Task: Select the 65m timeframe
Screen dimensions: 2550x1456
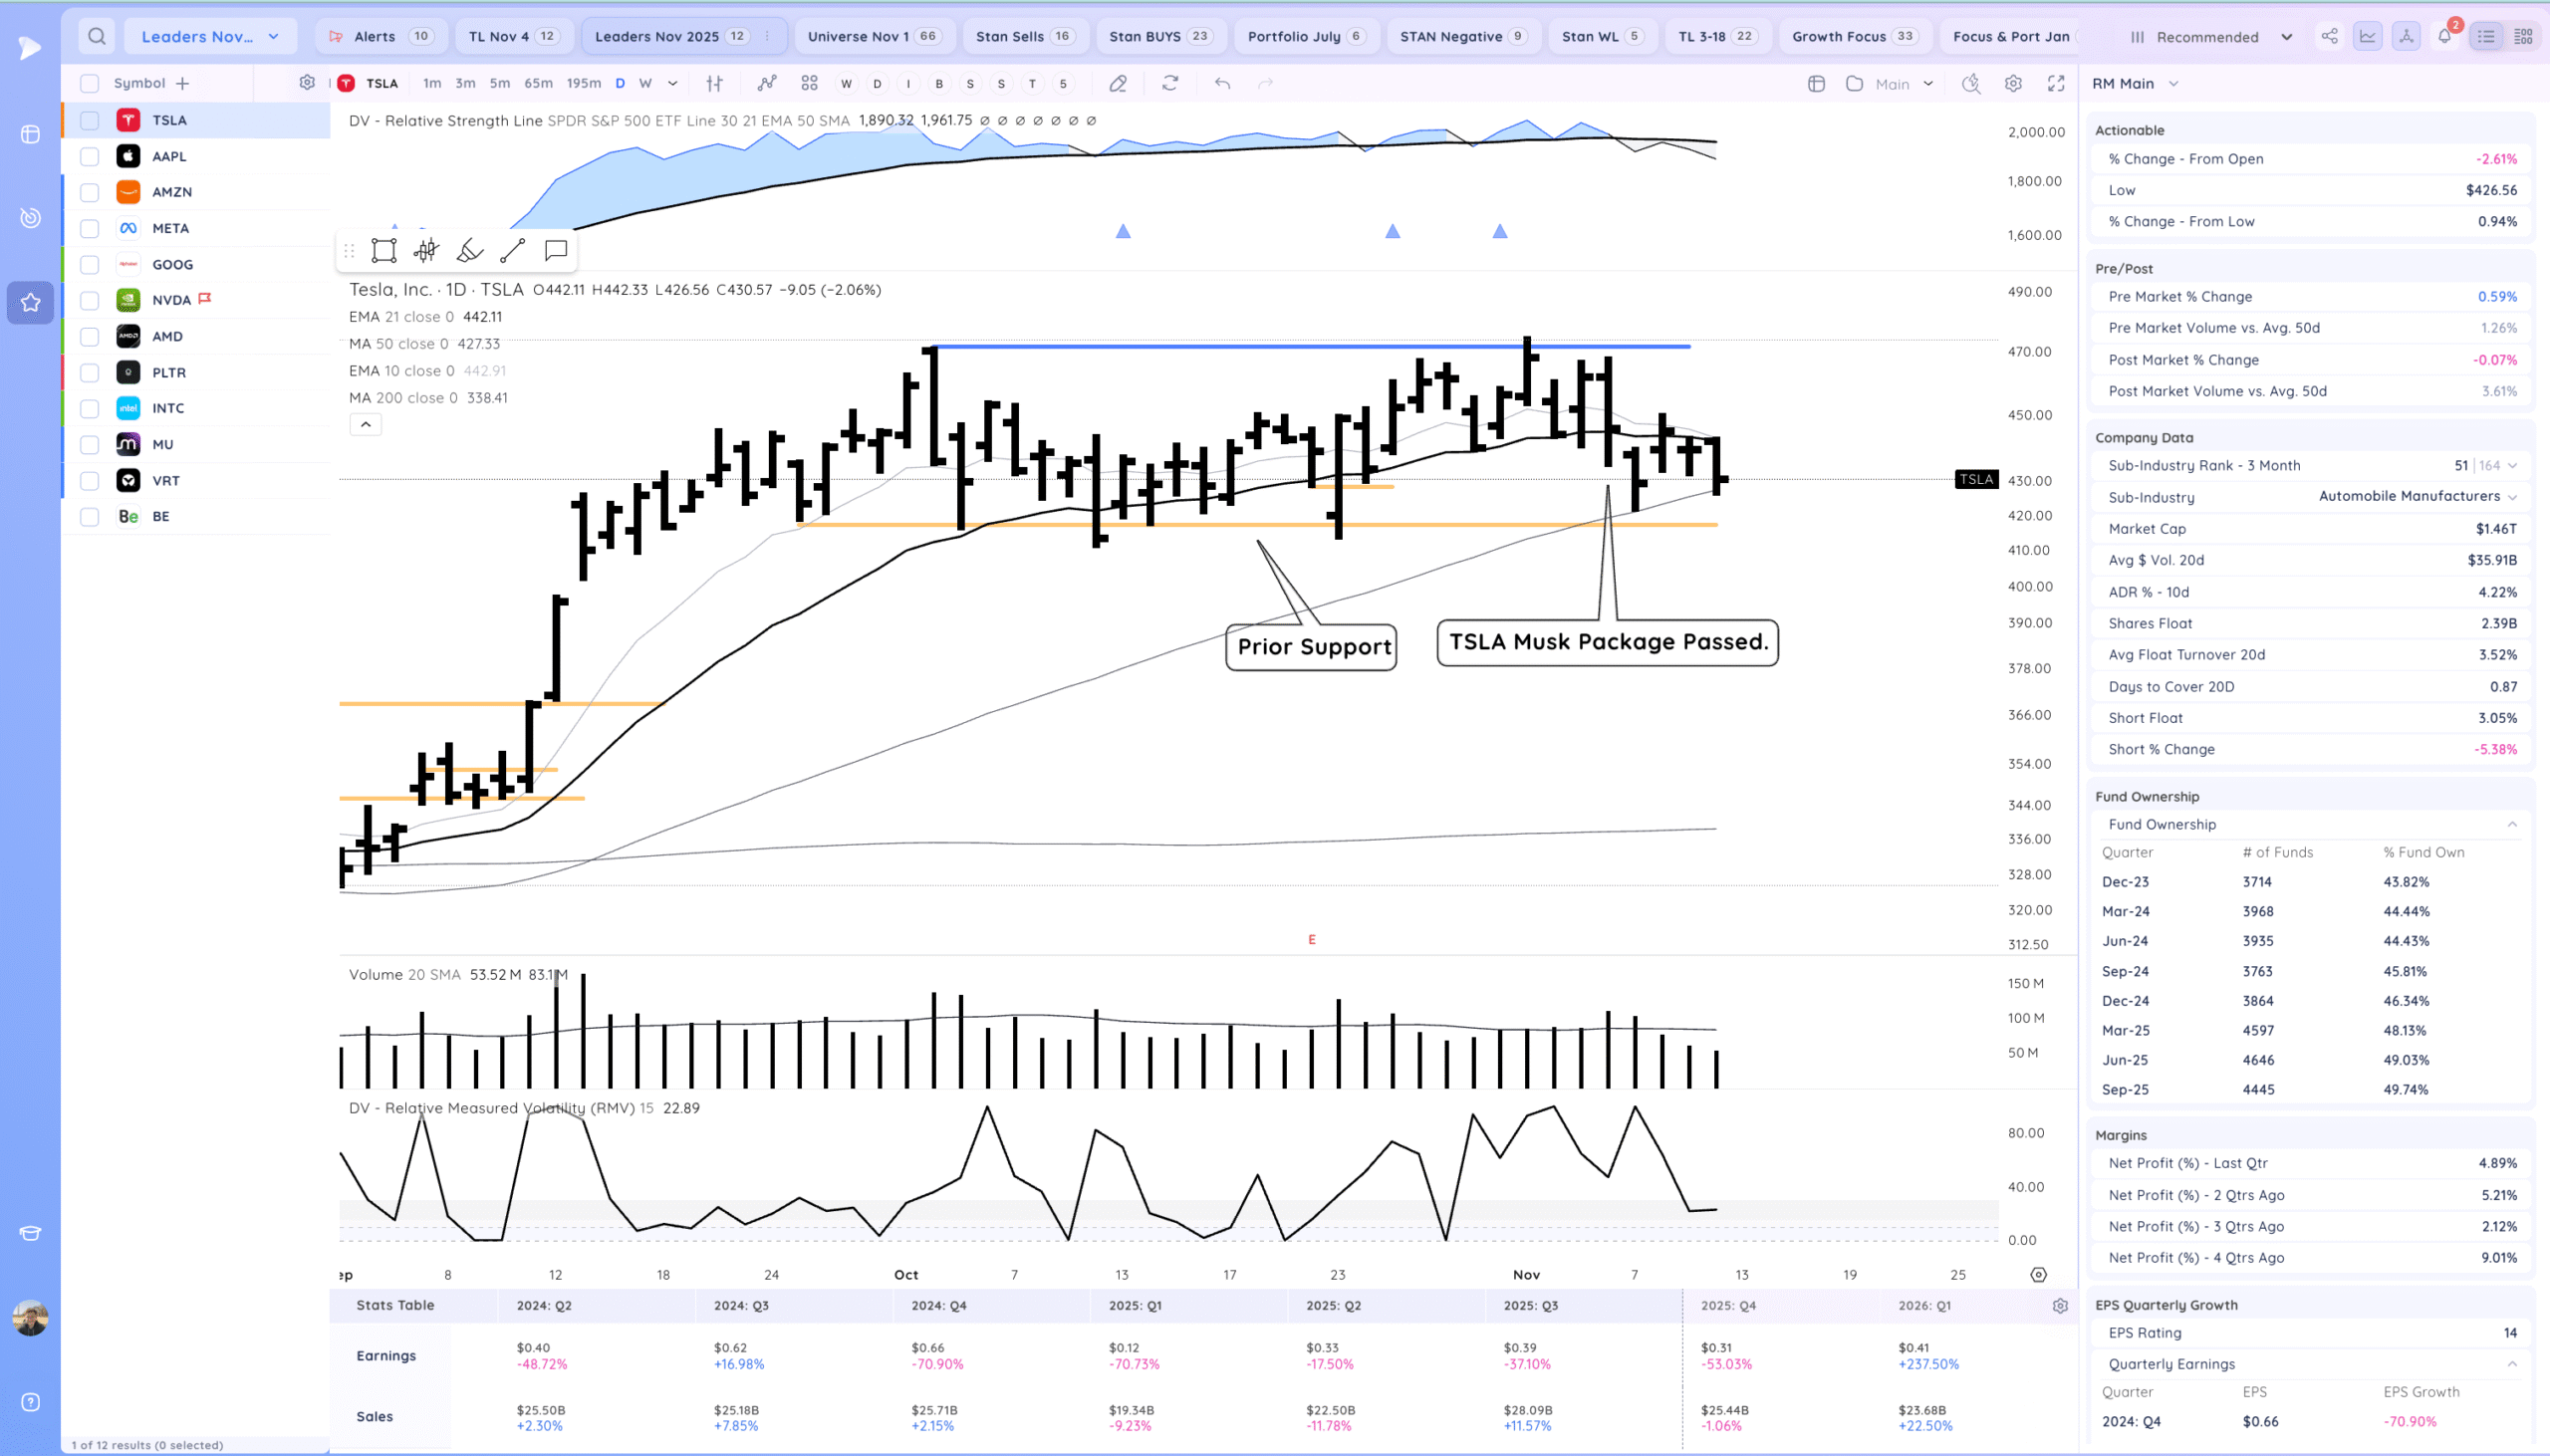Action: point(538,83)
